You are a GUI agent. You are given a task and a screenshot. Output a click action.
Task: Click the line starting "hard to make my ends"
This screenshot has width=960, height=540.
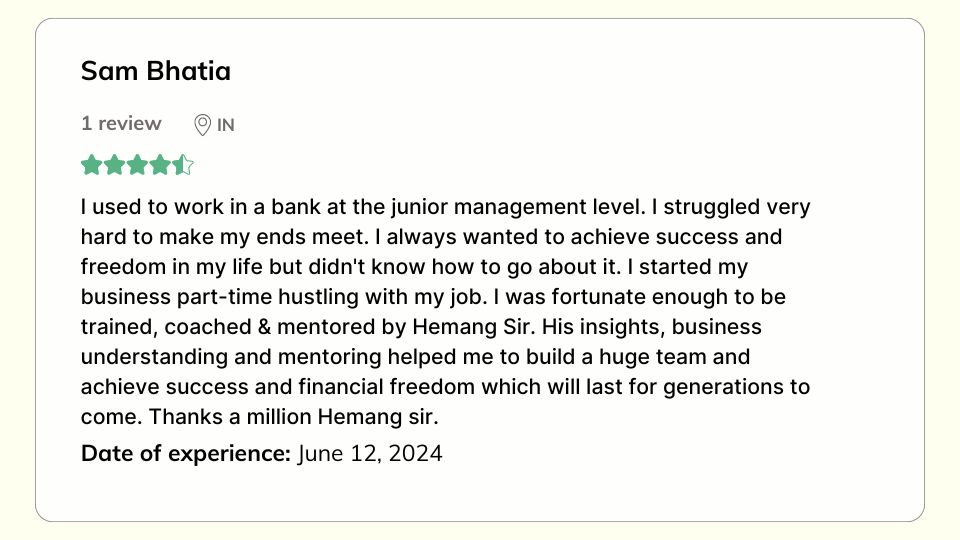(x=431, y=238)
